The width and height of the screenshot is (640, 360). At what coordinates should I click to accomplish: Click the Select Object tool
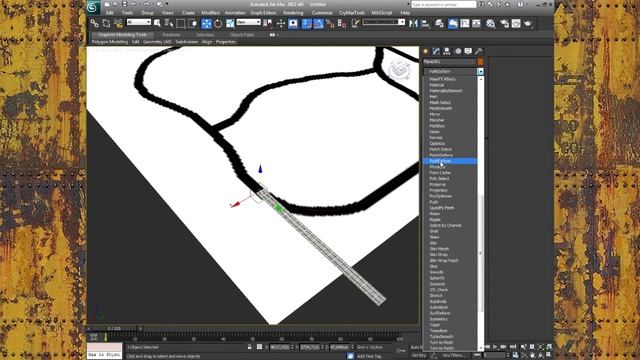(157, 24)
